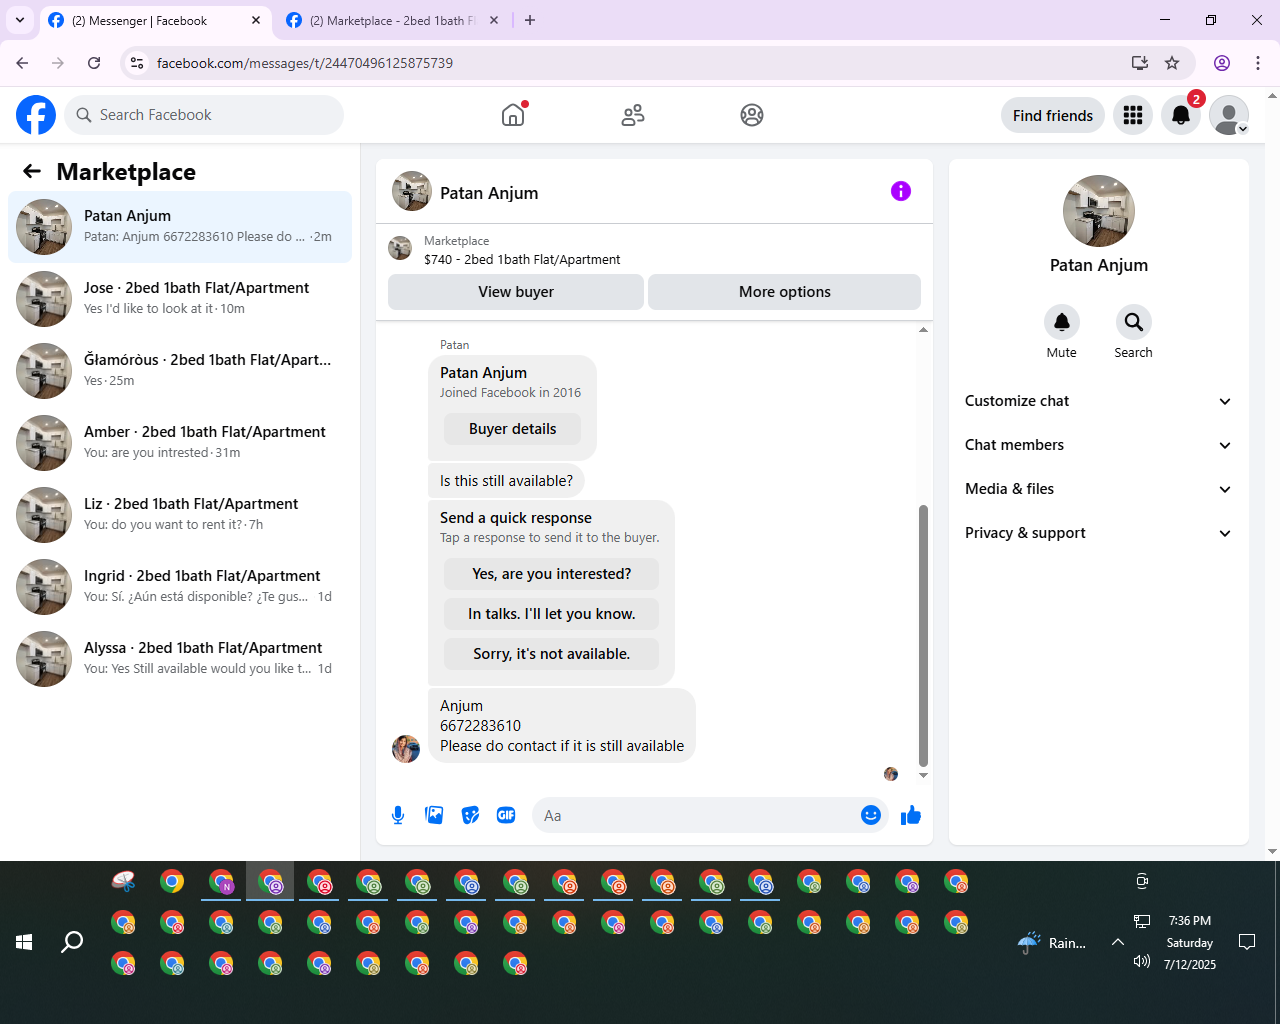Install app icon in address bar

[x=1140, y=63]
